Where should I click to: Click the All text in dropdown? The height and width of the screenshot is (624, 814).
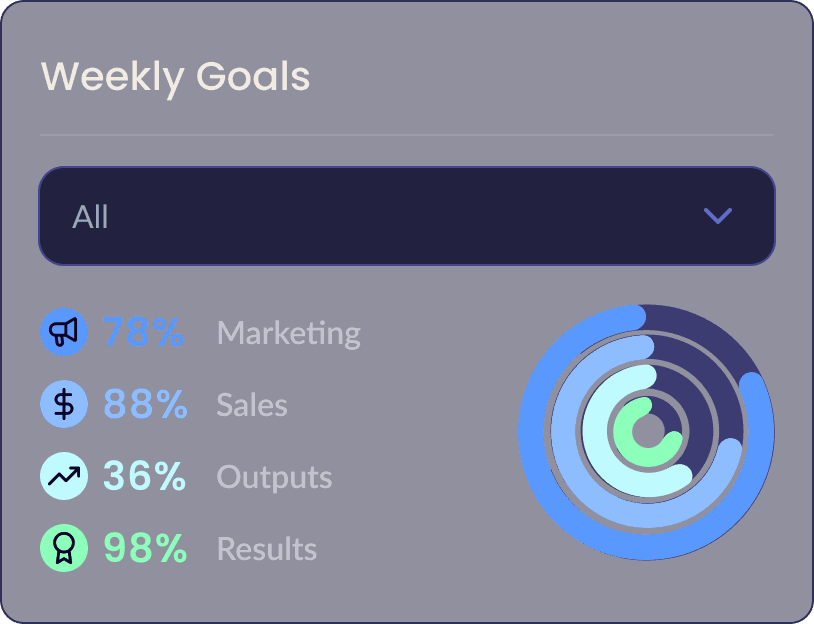click(x=90, y=217)
